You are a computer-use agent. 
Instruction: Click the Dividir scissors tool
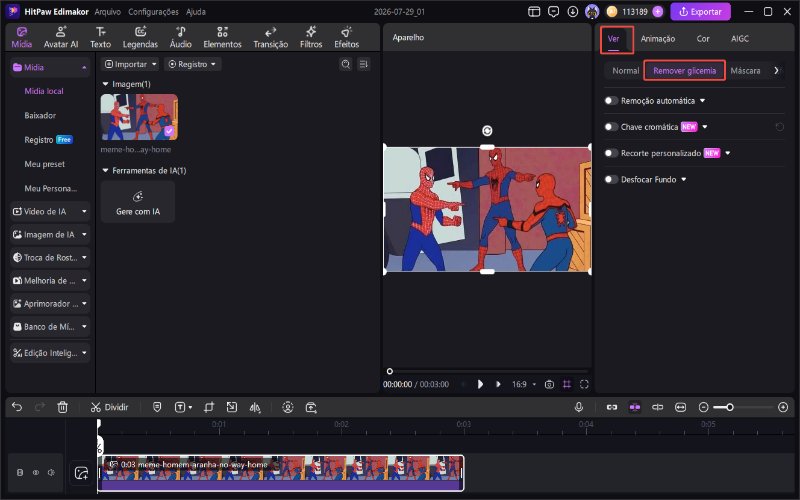[x=110, y=407]
